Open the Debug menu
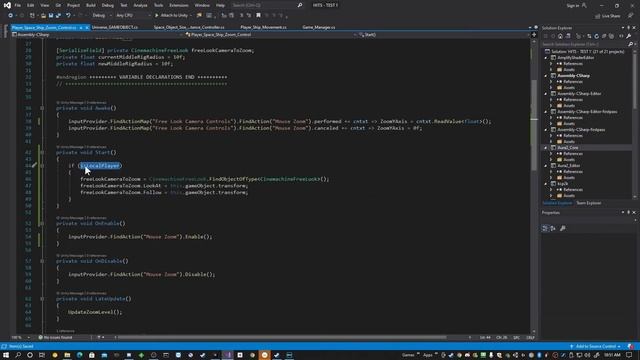The height and width of the screenshot is (360, 640). point(108,5)
